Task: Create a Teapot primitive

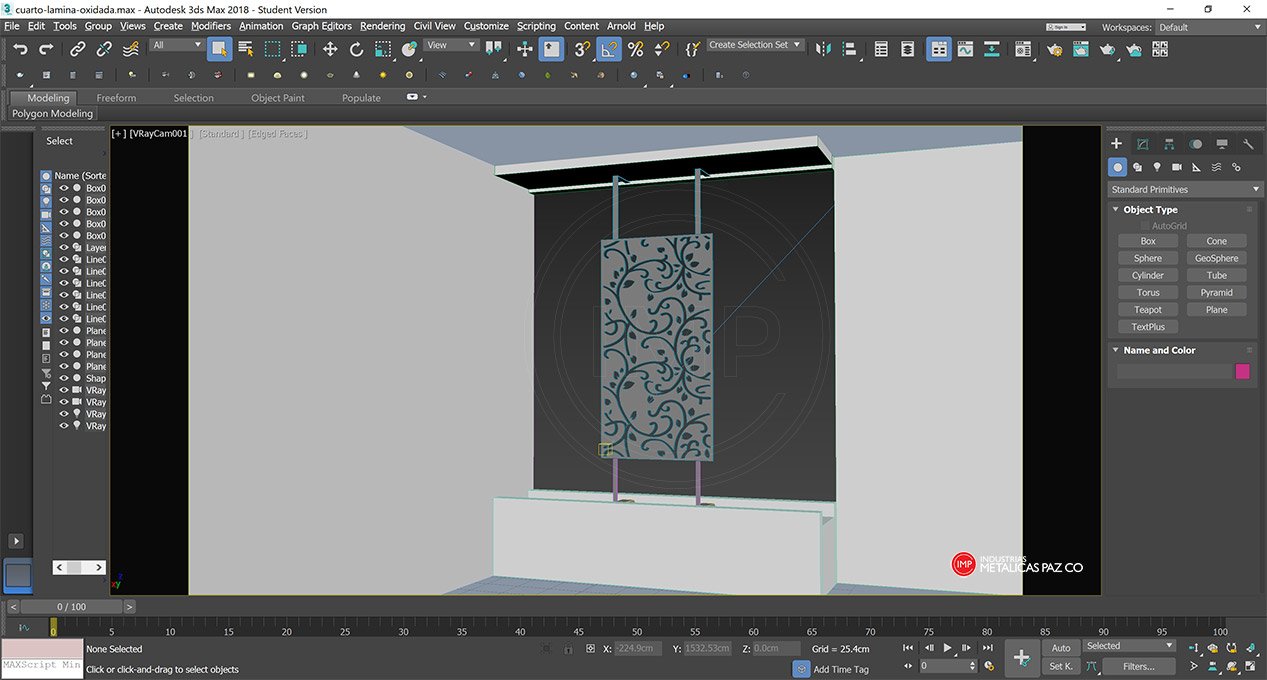Action: coord(1148,310)
